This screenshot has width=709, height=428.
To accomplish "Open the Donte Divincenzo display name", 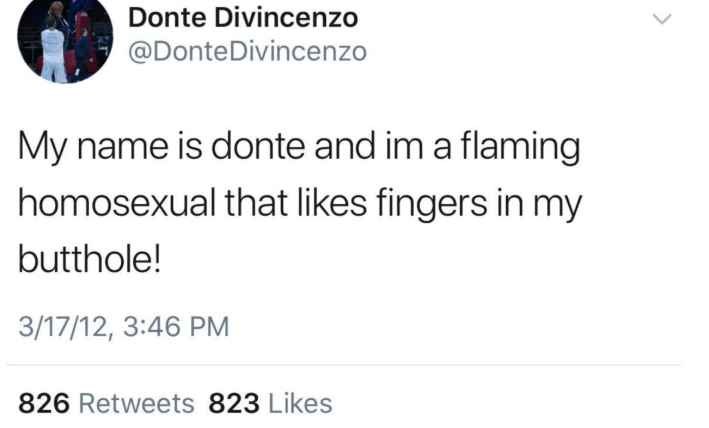I will (x=244, y=18).
